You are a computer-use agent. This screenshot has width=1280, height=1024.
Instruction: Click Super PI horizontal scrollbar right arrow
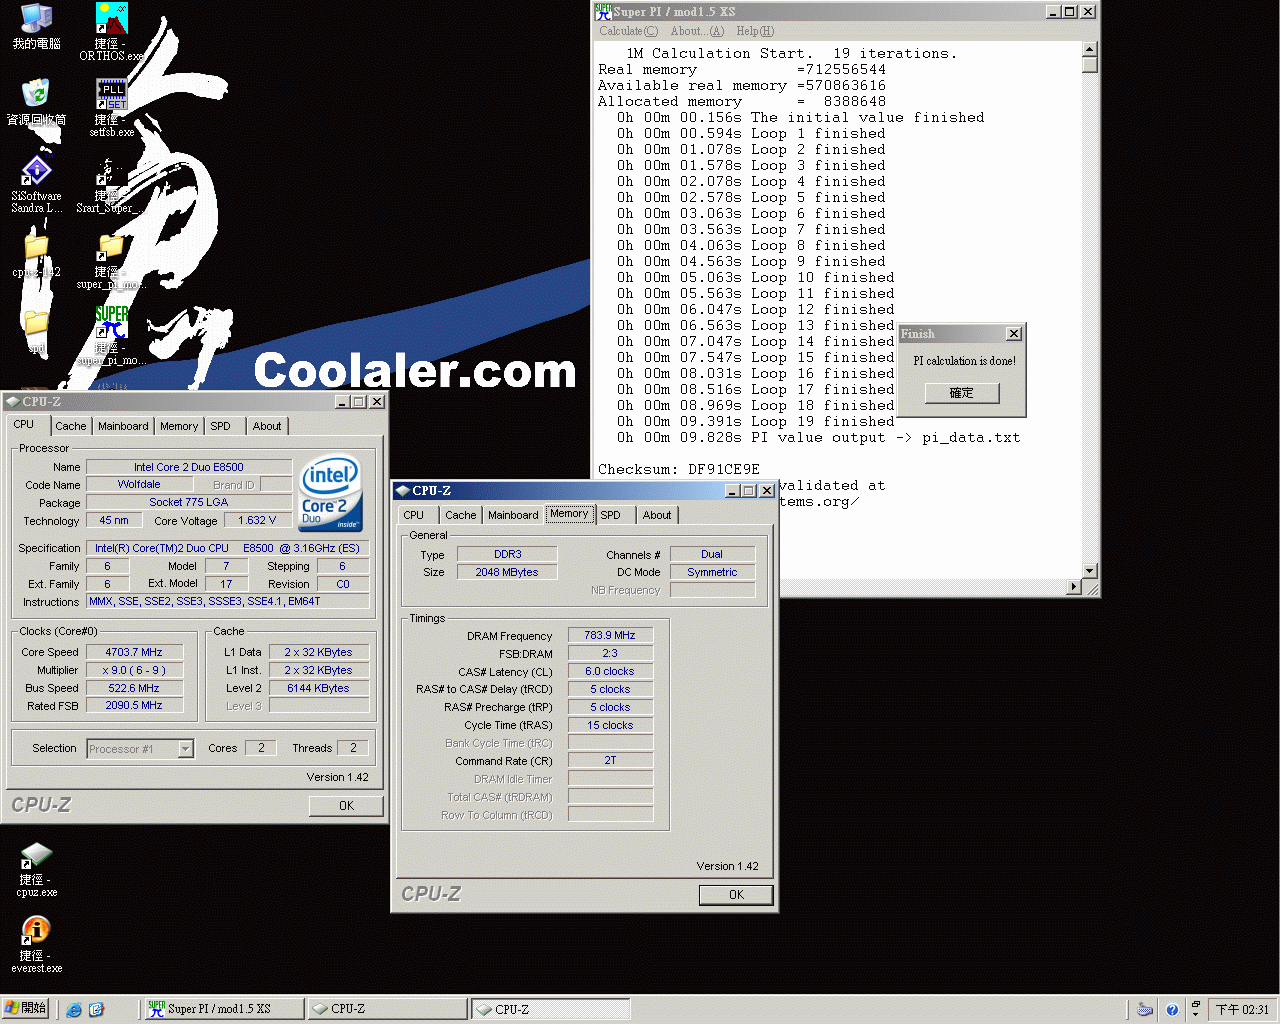tap(1075, 587)
